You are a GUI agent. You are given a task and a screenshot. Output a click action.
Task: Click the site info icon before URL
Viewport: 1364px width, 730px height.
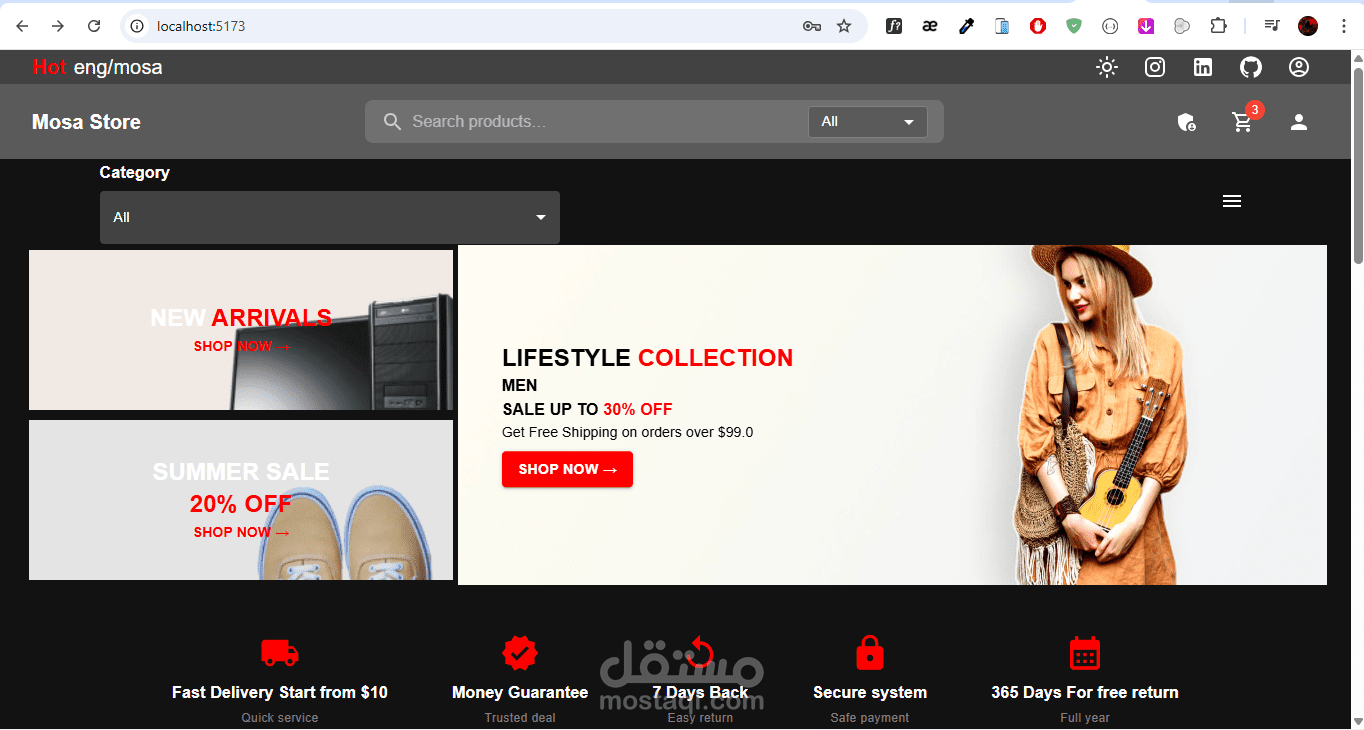pos(138,26)
